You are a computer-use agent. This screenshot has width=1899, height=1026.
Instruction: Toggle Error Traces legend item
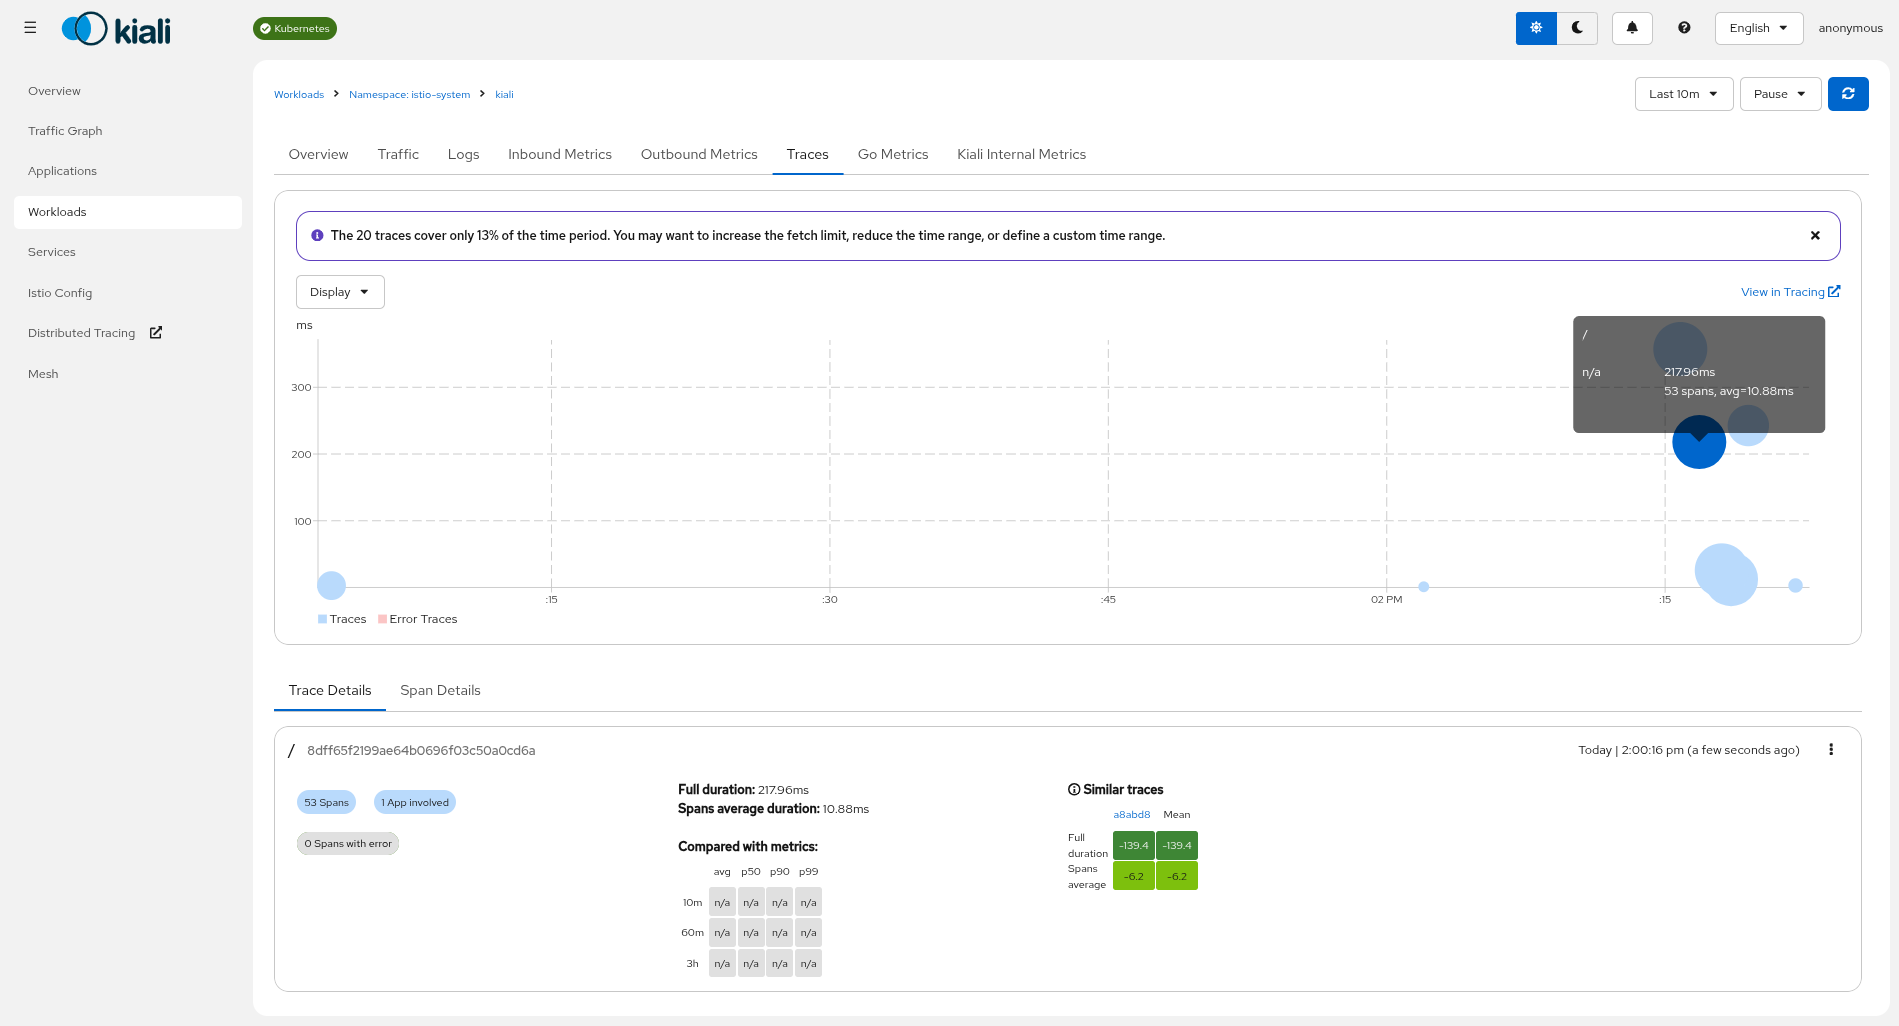(x=417, y=619)
